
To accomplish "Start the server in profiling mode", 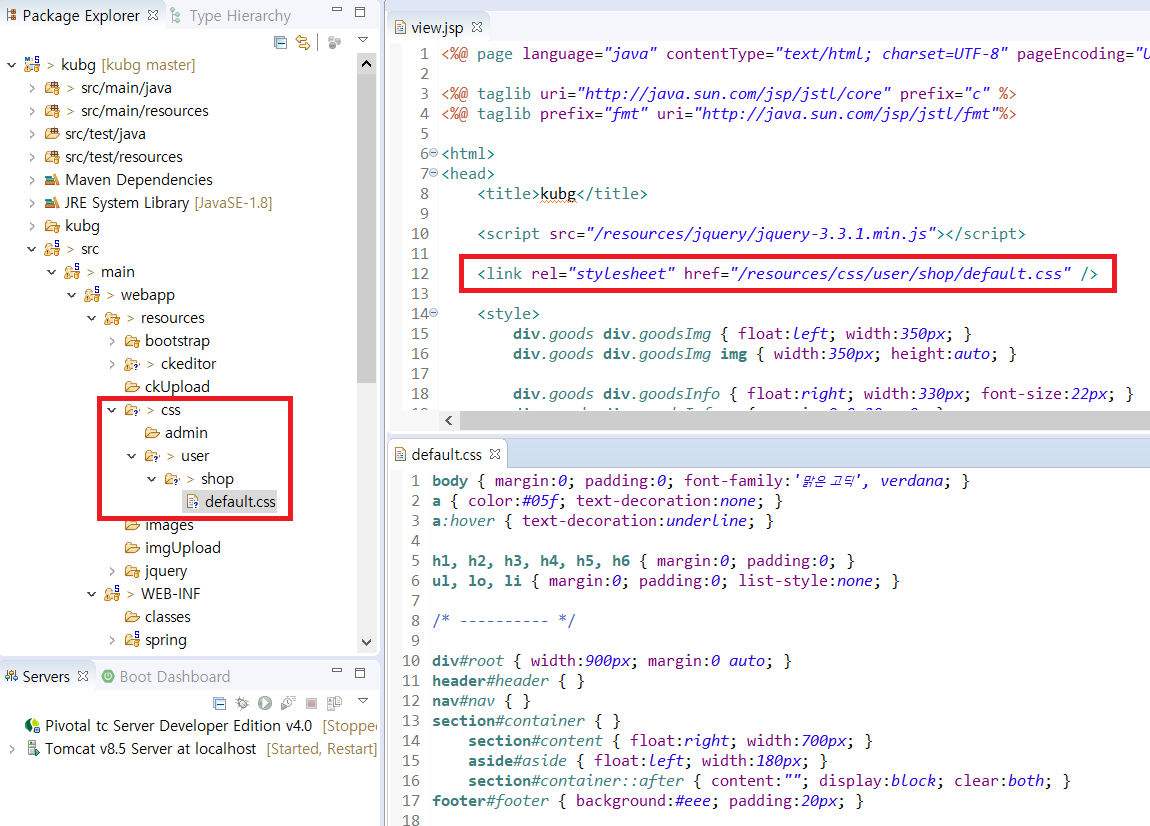I will click(287, 703).
